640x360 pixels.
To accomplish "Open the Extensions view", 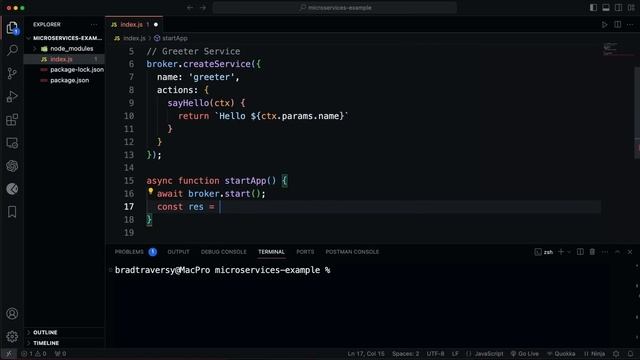I will (x=12, y=120).
